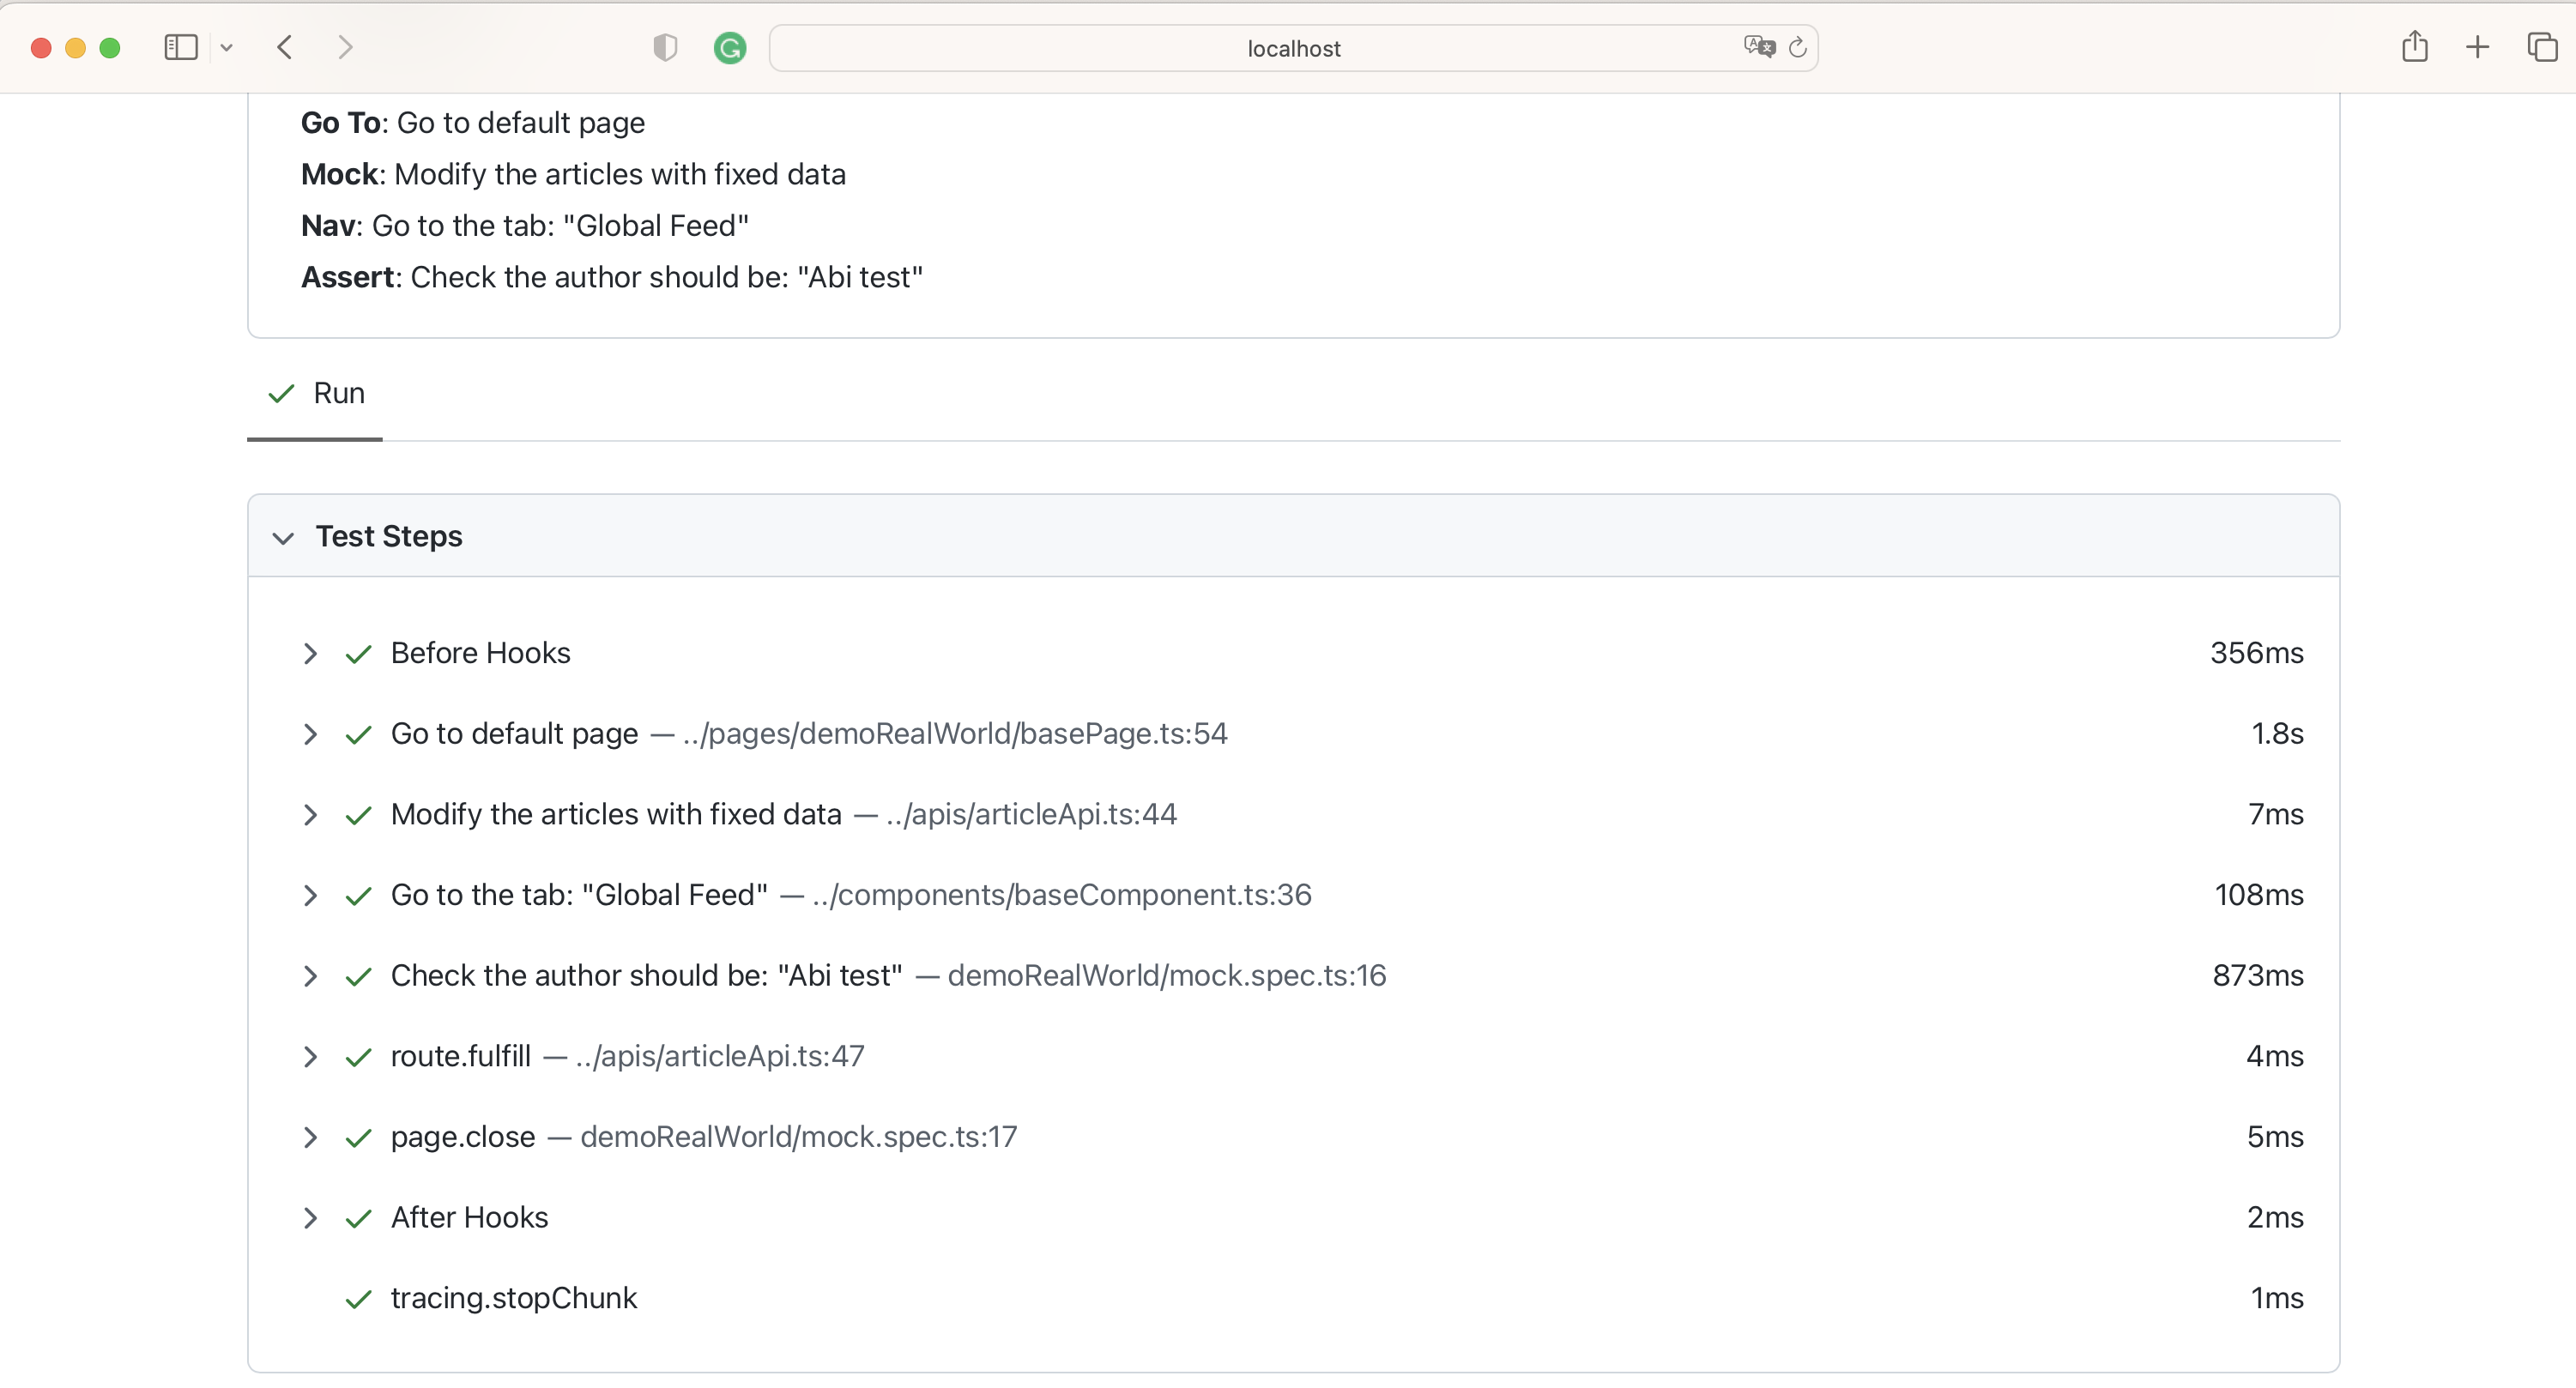Open the privacy report shield icon
2576x1388 pixels.
tap(664, 47)
